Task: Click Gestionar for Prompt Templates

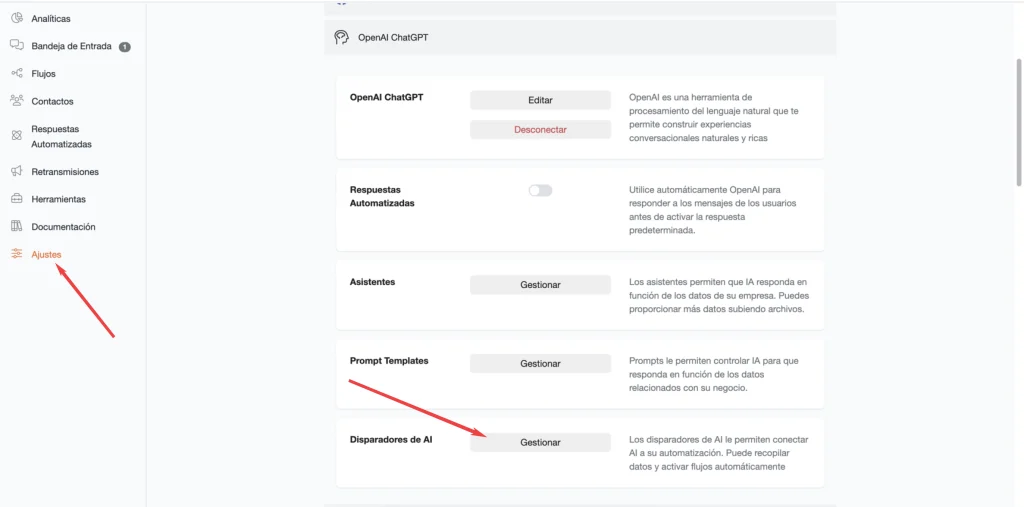Action: 540,363
